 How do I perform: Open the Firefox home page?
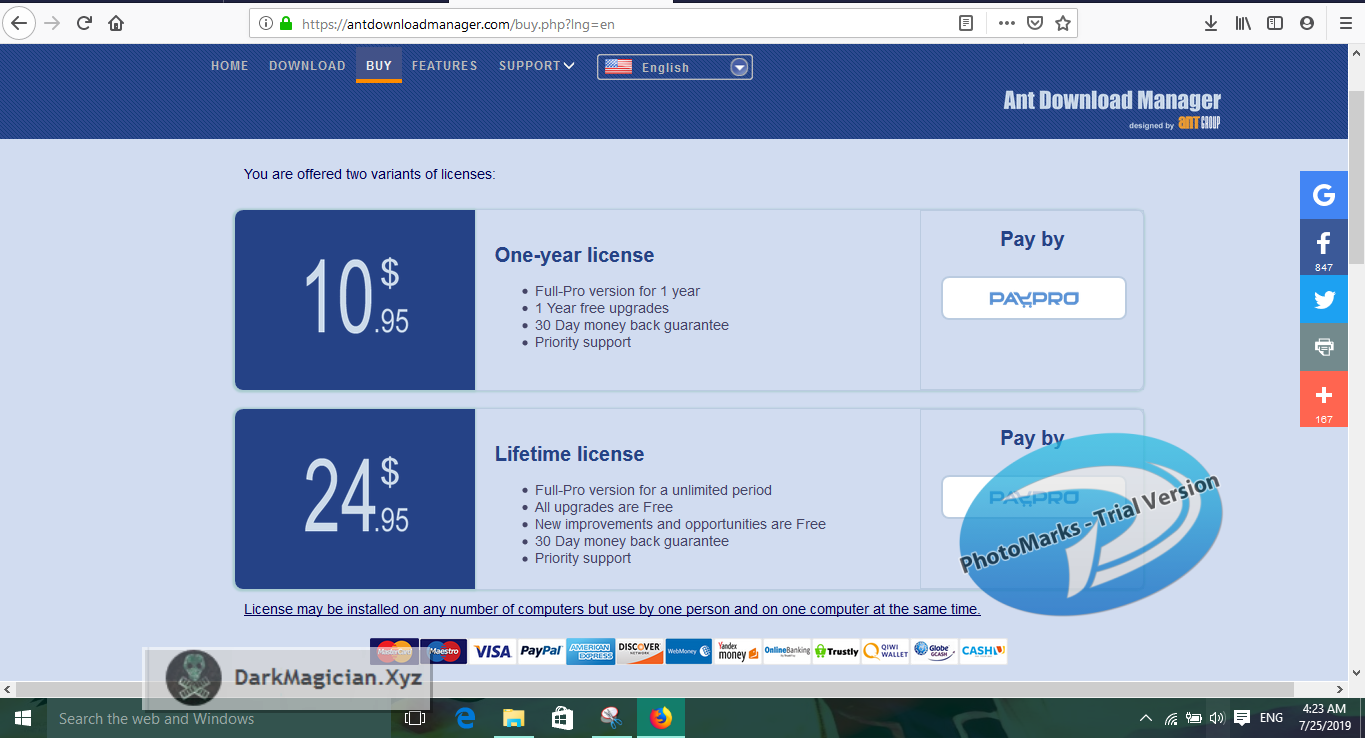click(116, 22)
